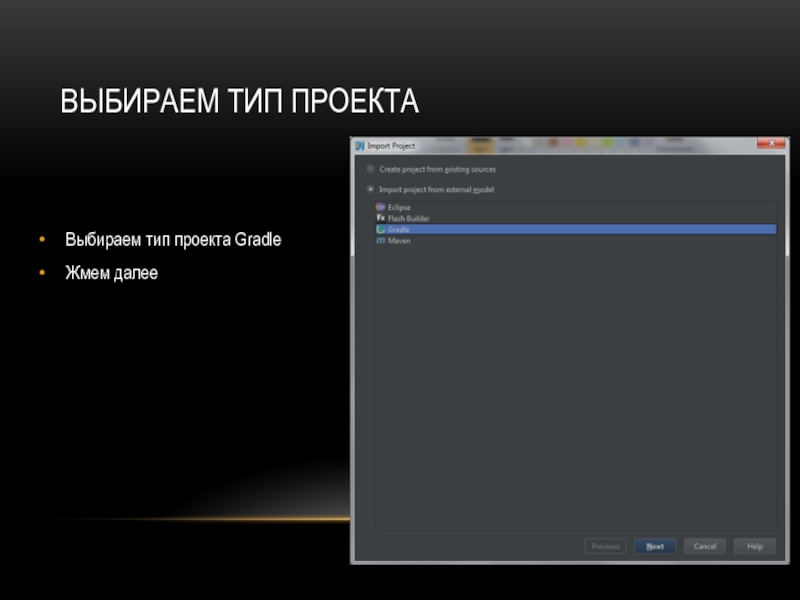Choose Flash Builder as external model
The width and height of the screenshot is (800, 600).
point(576,218)
